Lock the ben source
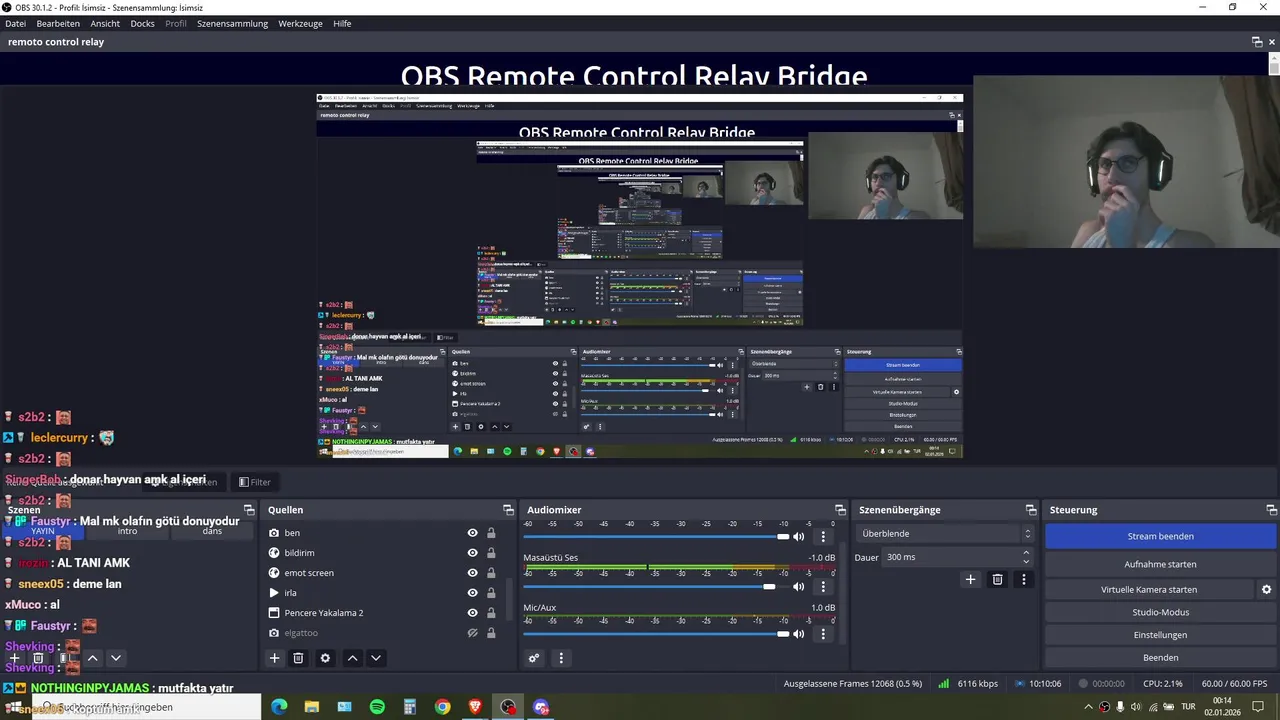 (x=491, y=533)
